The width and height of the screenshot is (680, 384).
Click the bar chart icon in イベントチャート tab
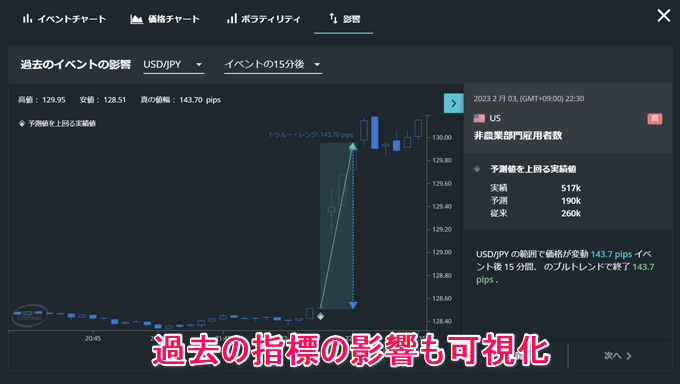pyautogui.click(x=27, y=18)
